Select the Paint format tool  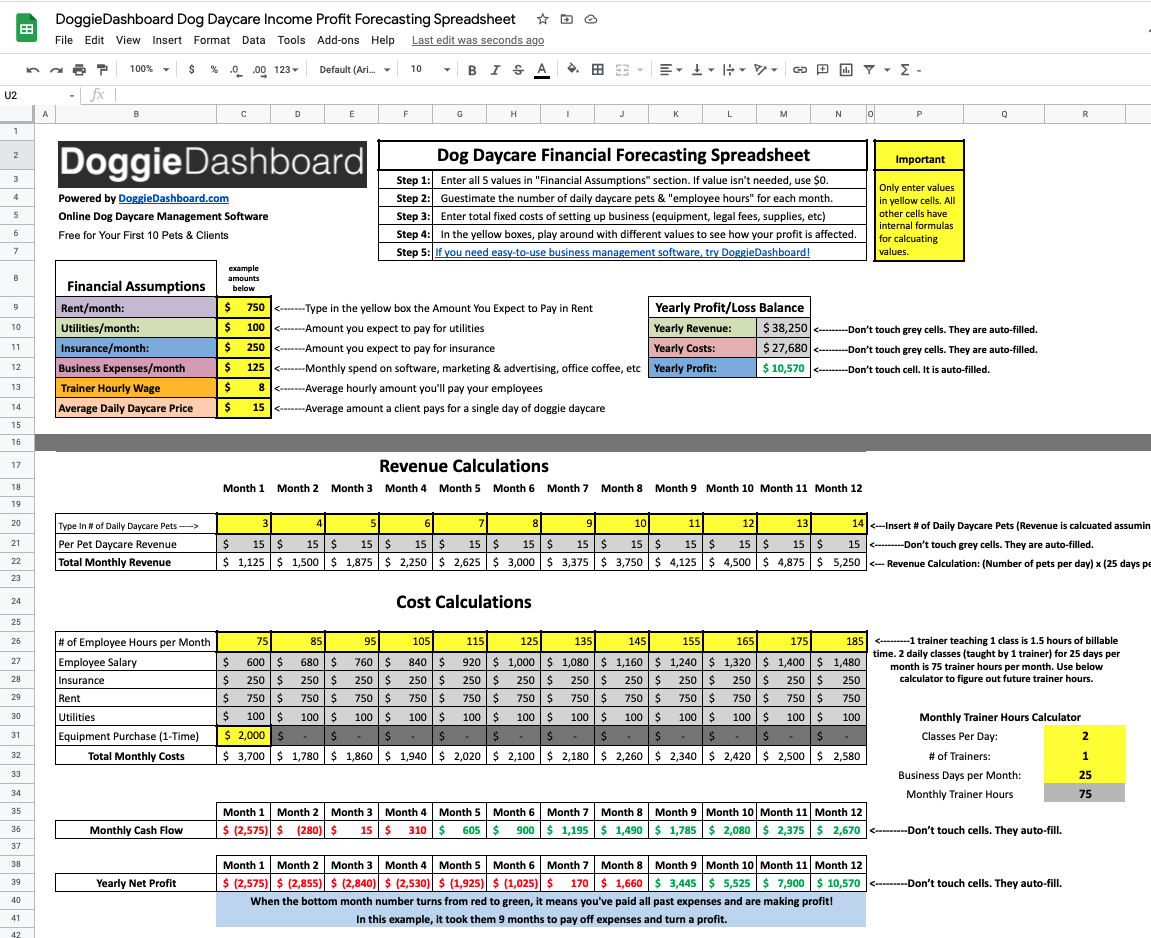click(x=102, y=70)
